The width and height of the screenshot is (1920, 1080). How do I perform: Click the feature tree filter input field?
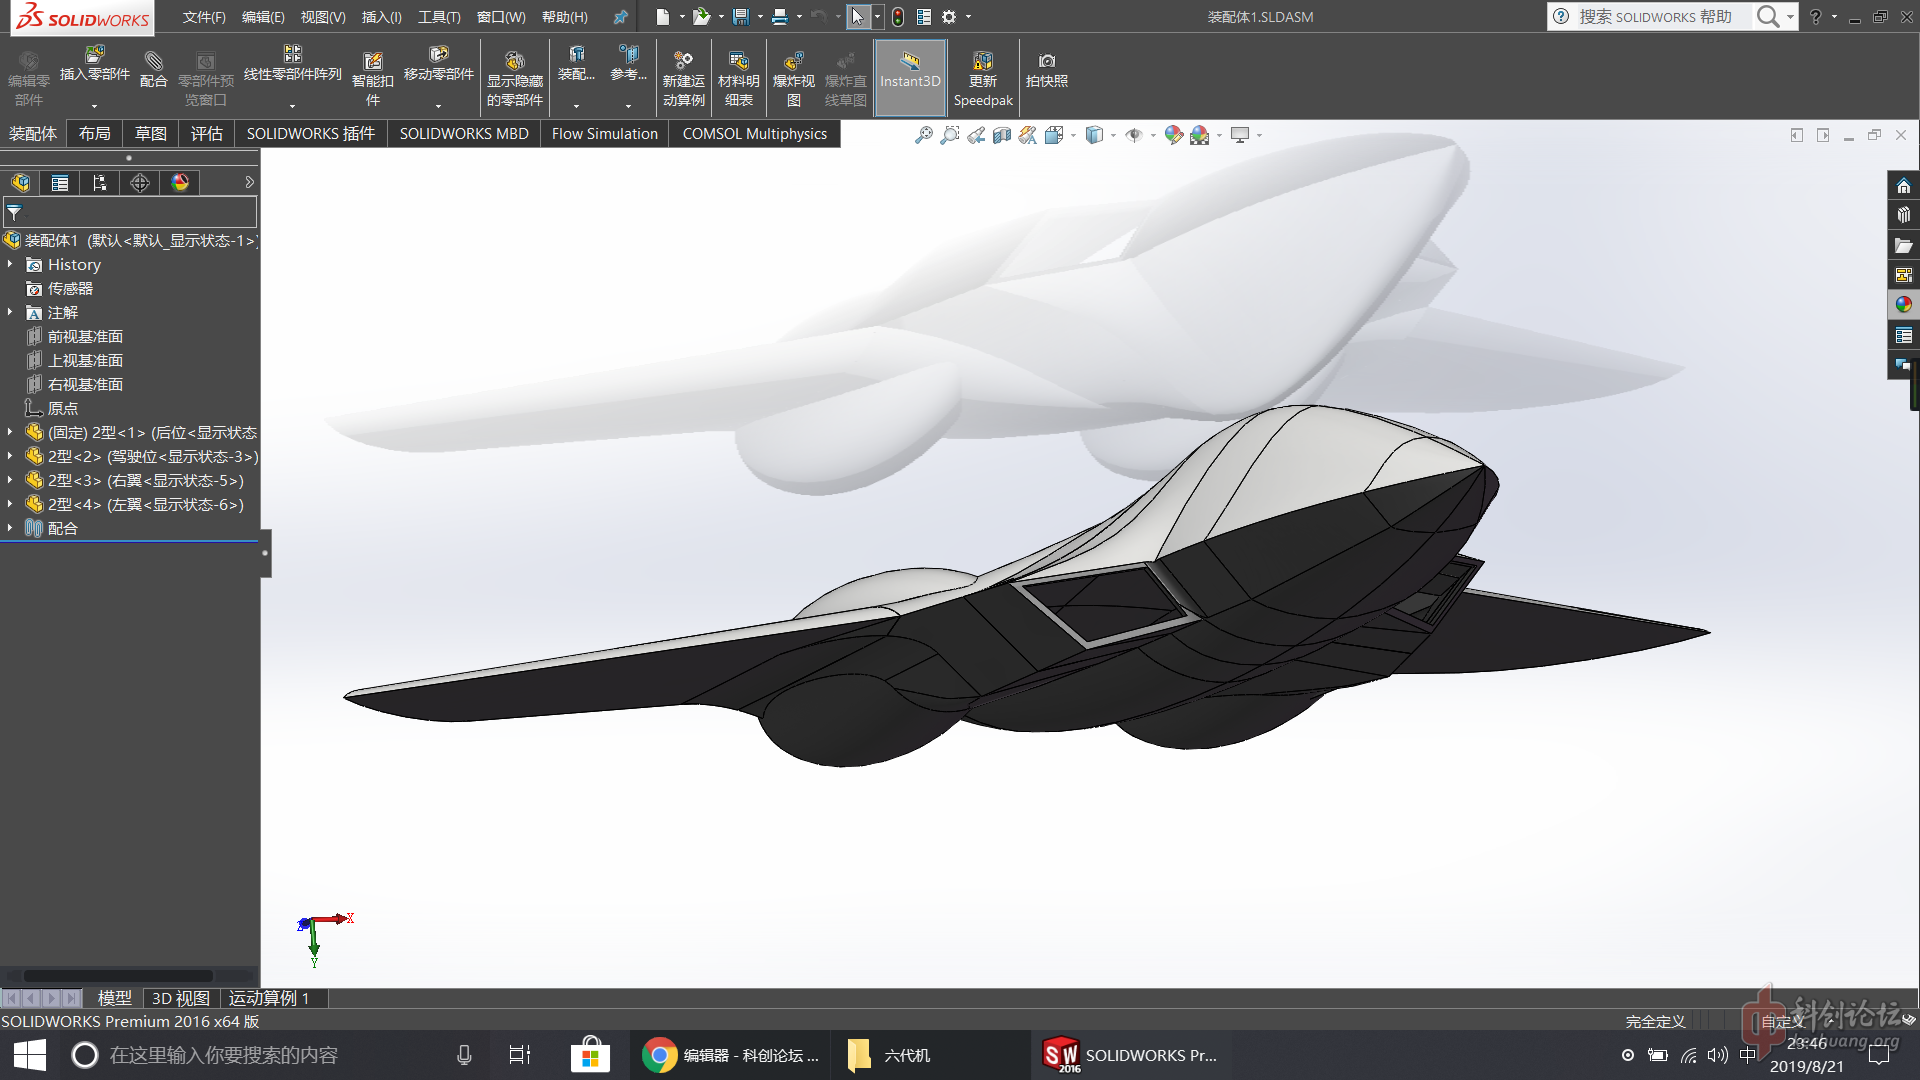pos(130,212)
